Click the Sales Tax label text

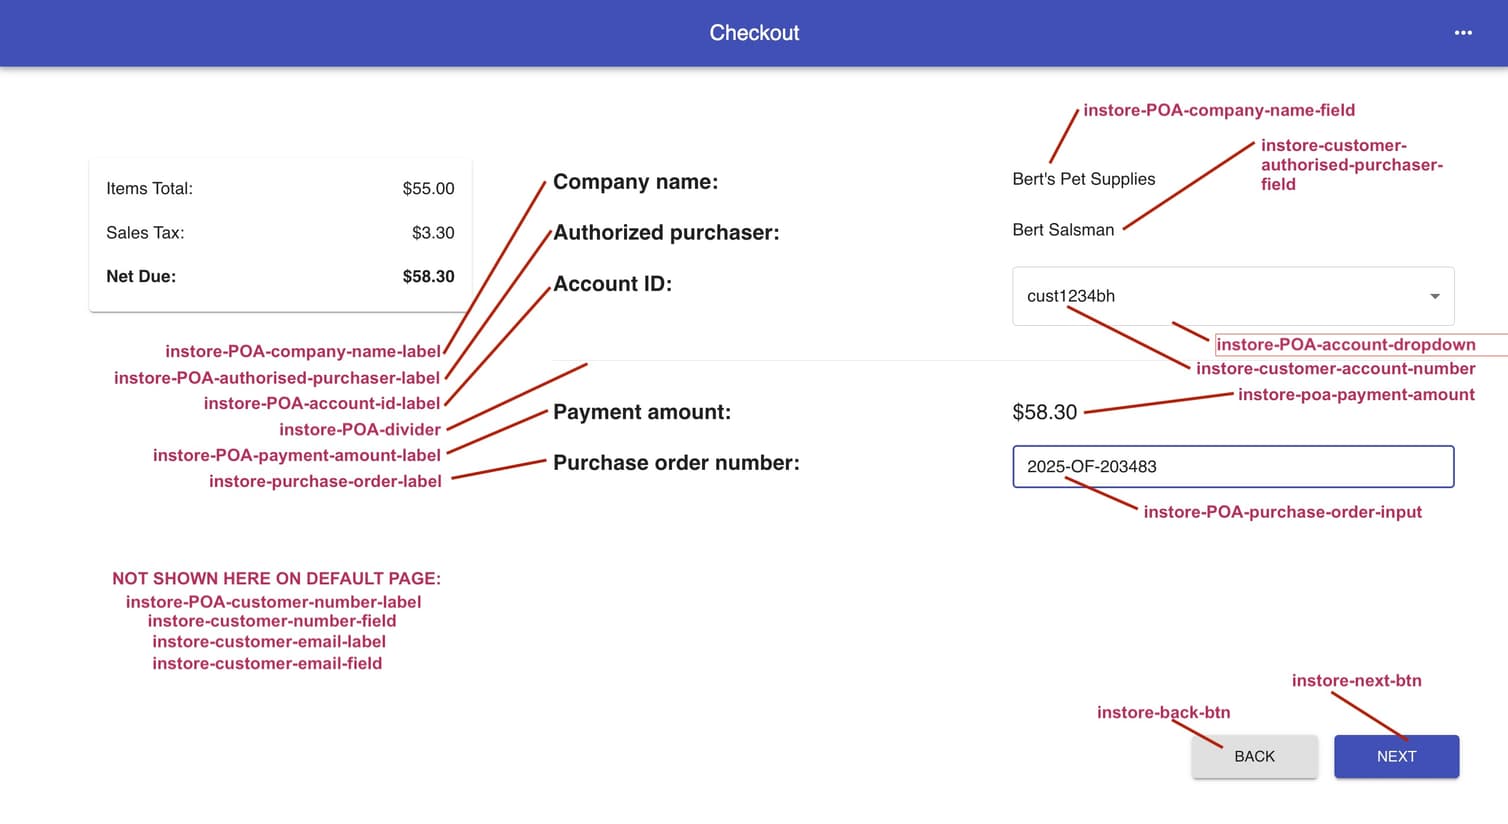coord(145,233)
